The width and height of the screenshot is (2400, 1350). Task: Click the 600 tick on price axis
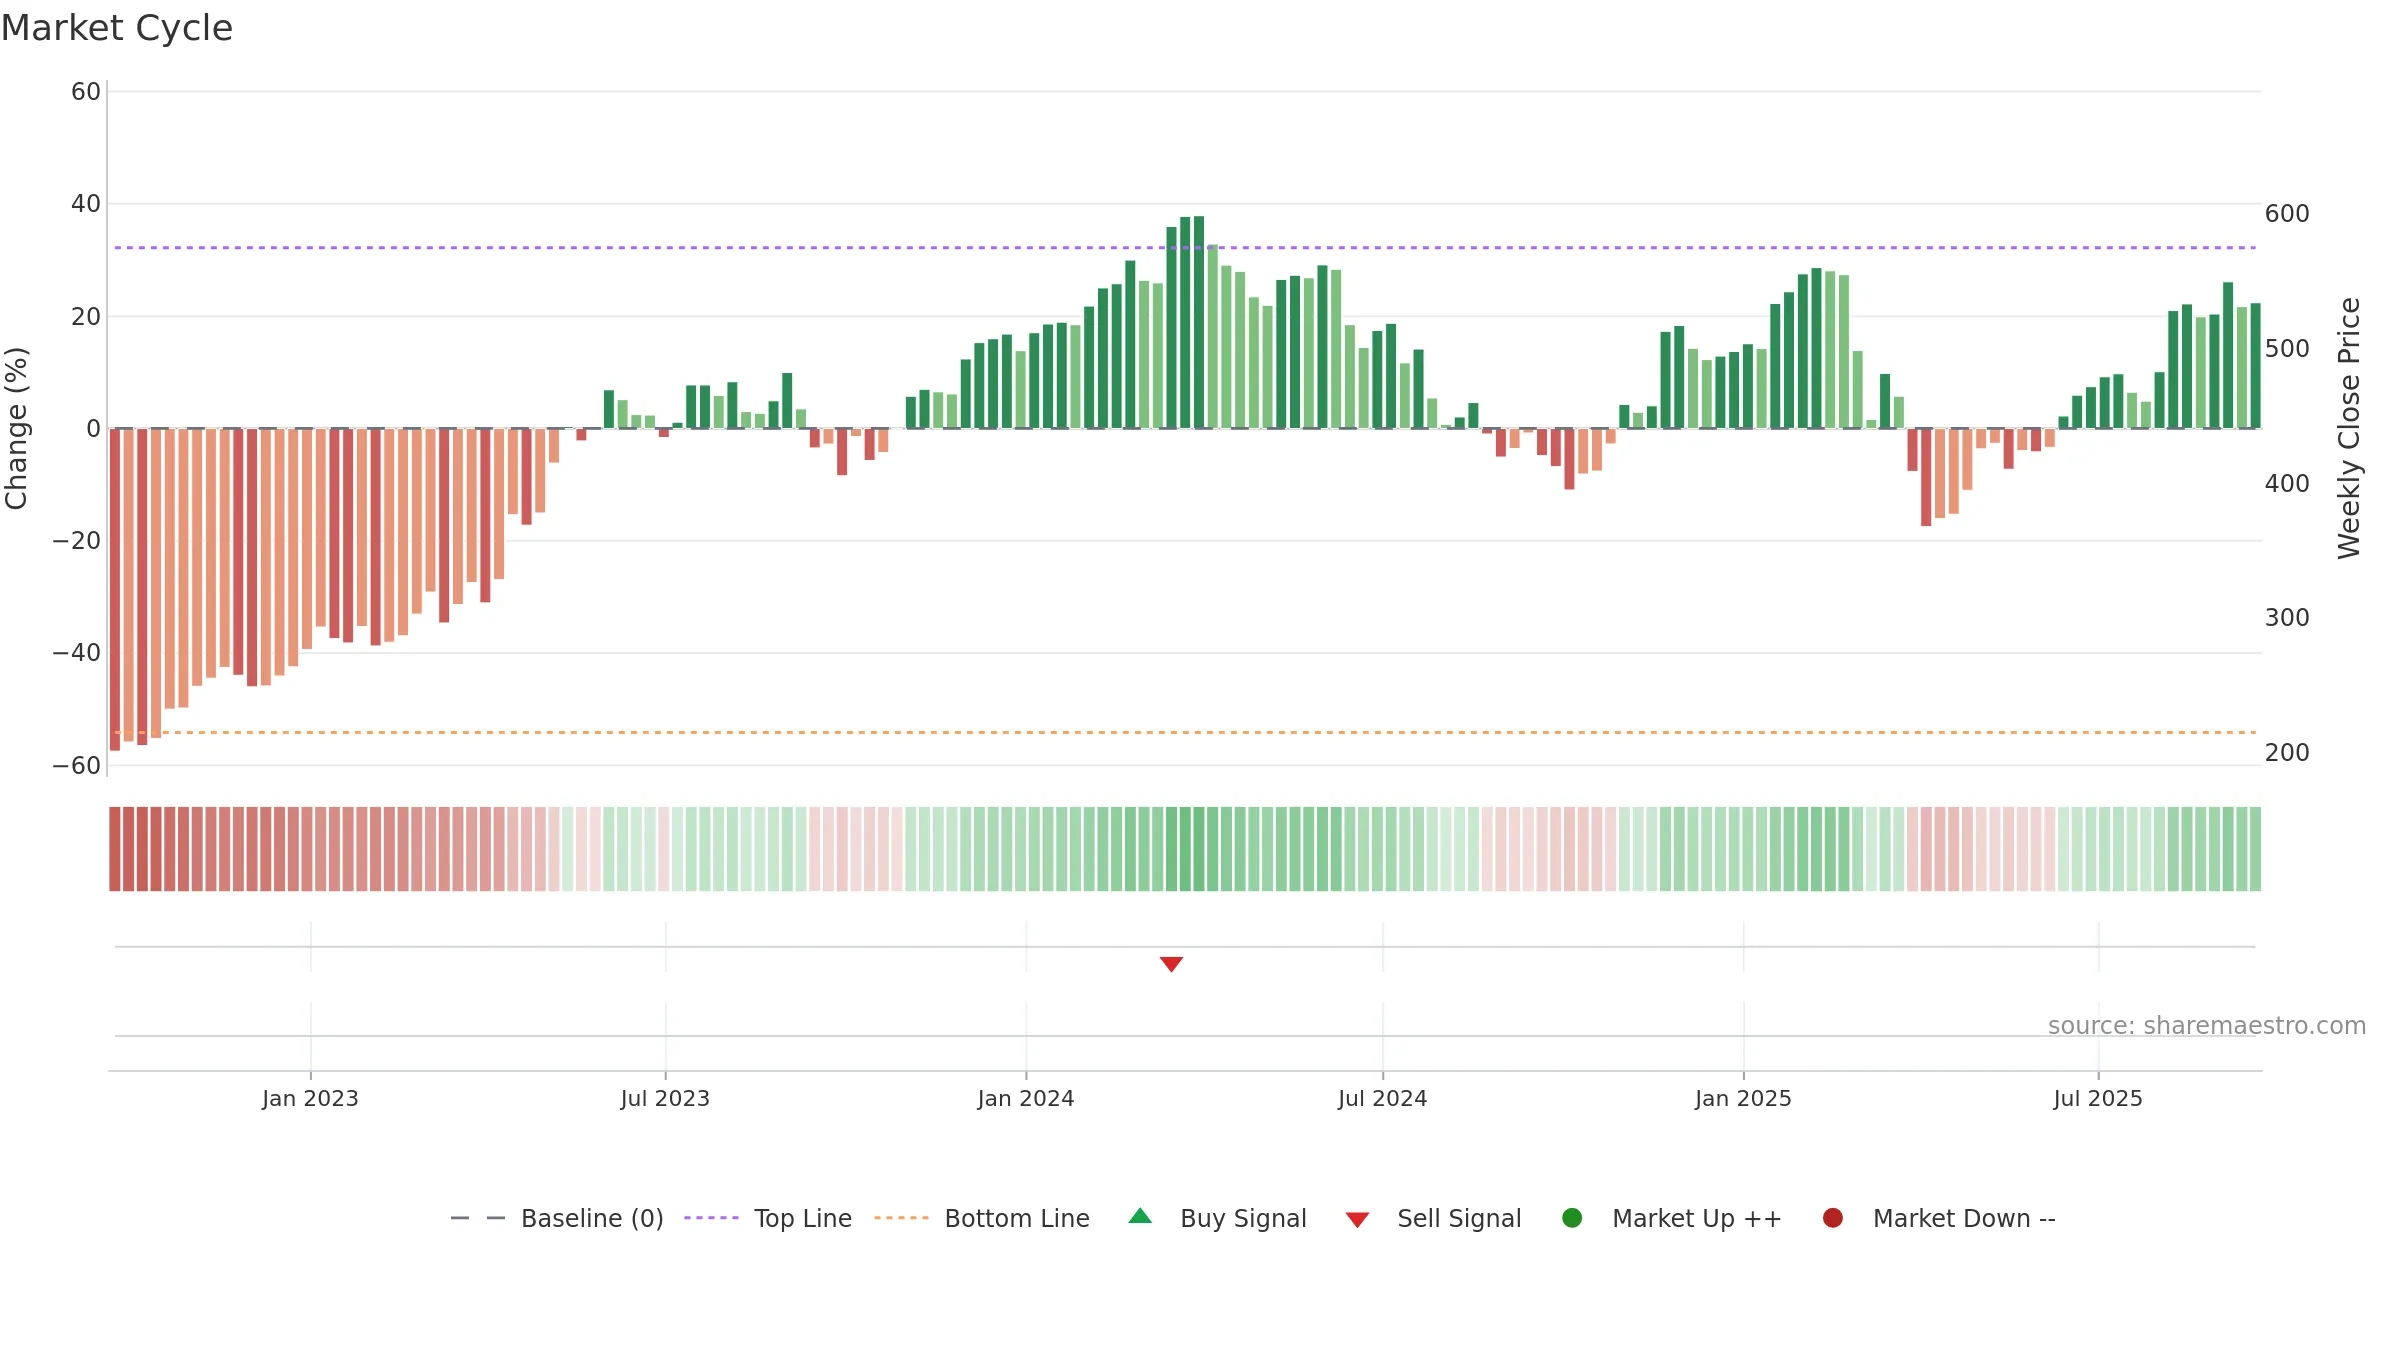(2287, 214)
